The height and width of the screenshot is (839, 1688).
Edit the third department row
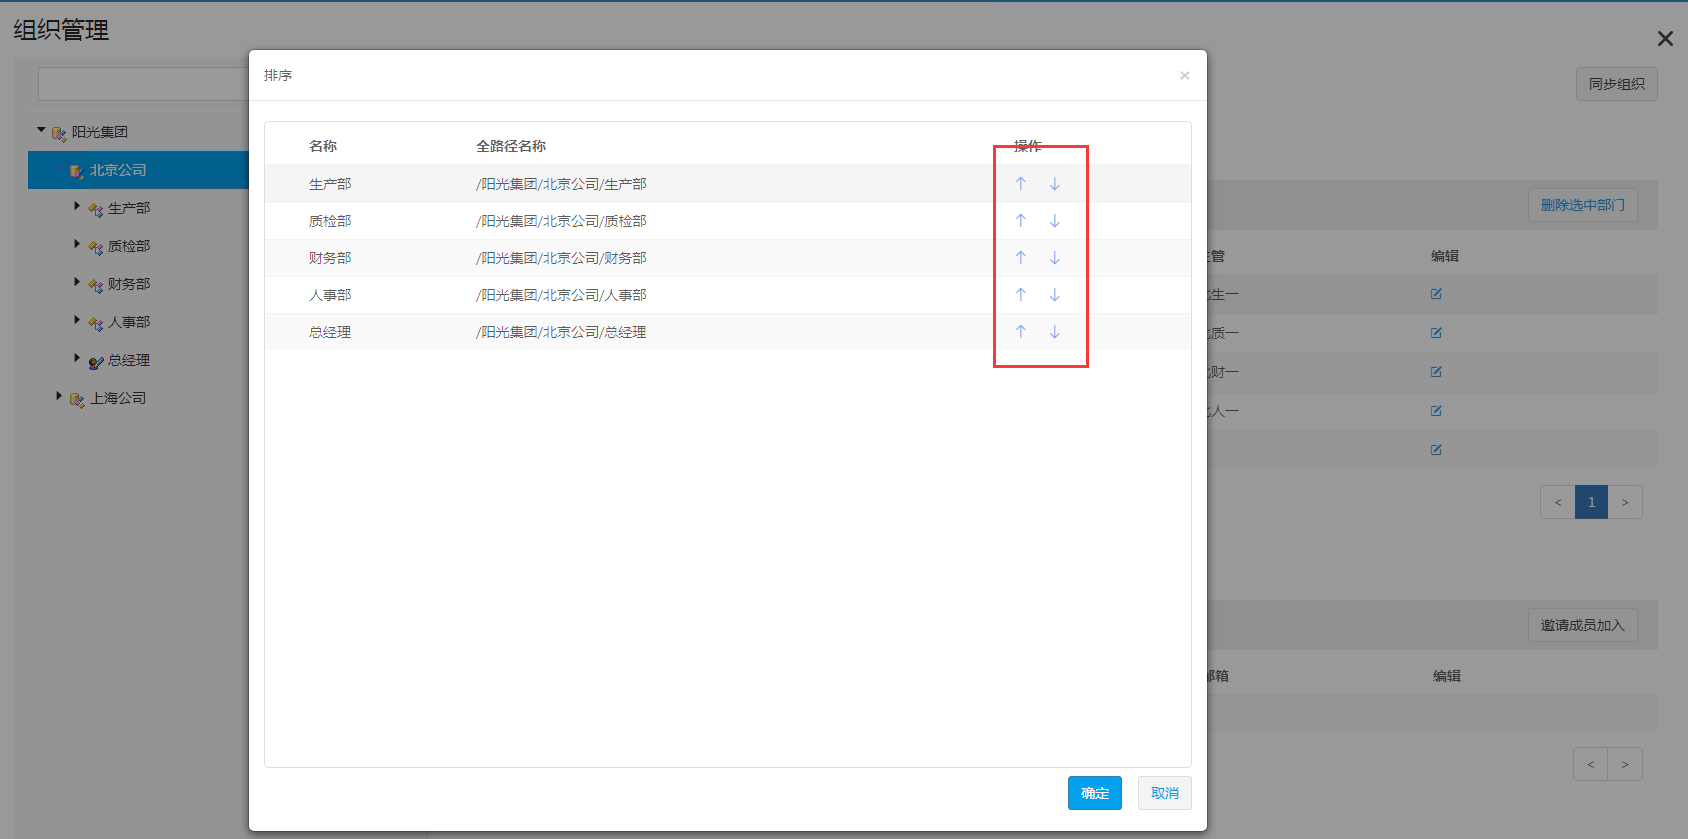tap(1436, 372)
